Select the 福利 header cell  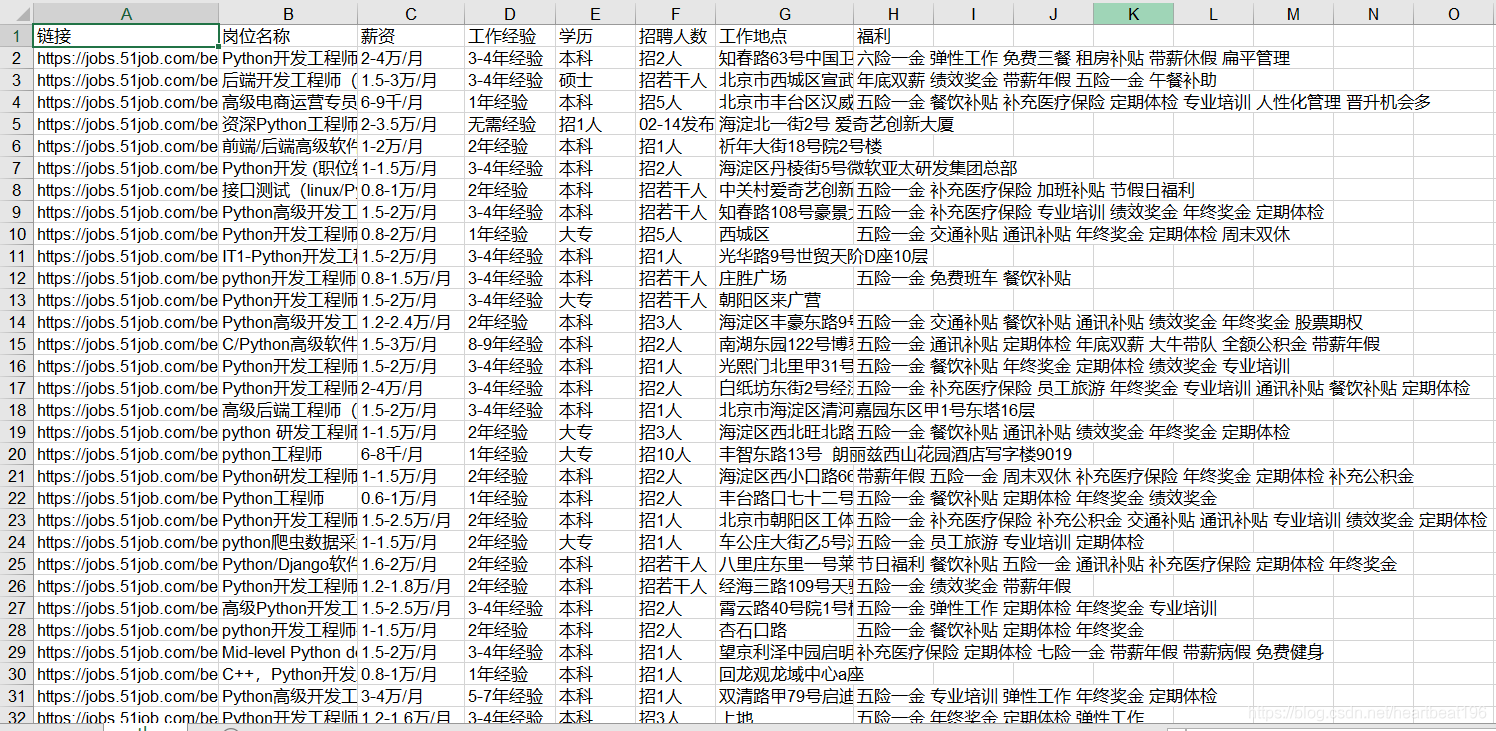[x=893, y=36]
